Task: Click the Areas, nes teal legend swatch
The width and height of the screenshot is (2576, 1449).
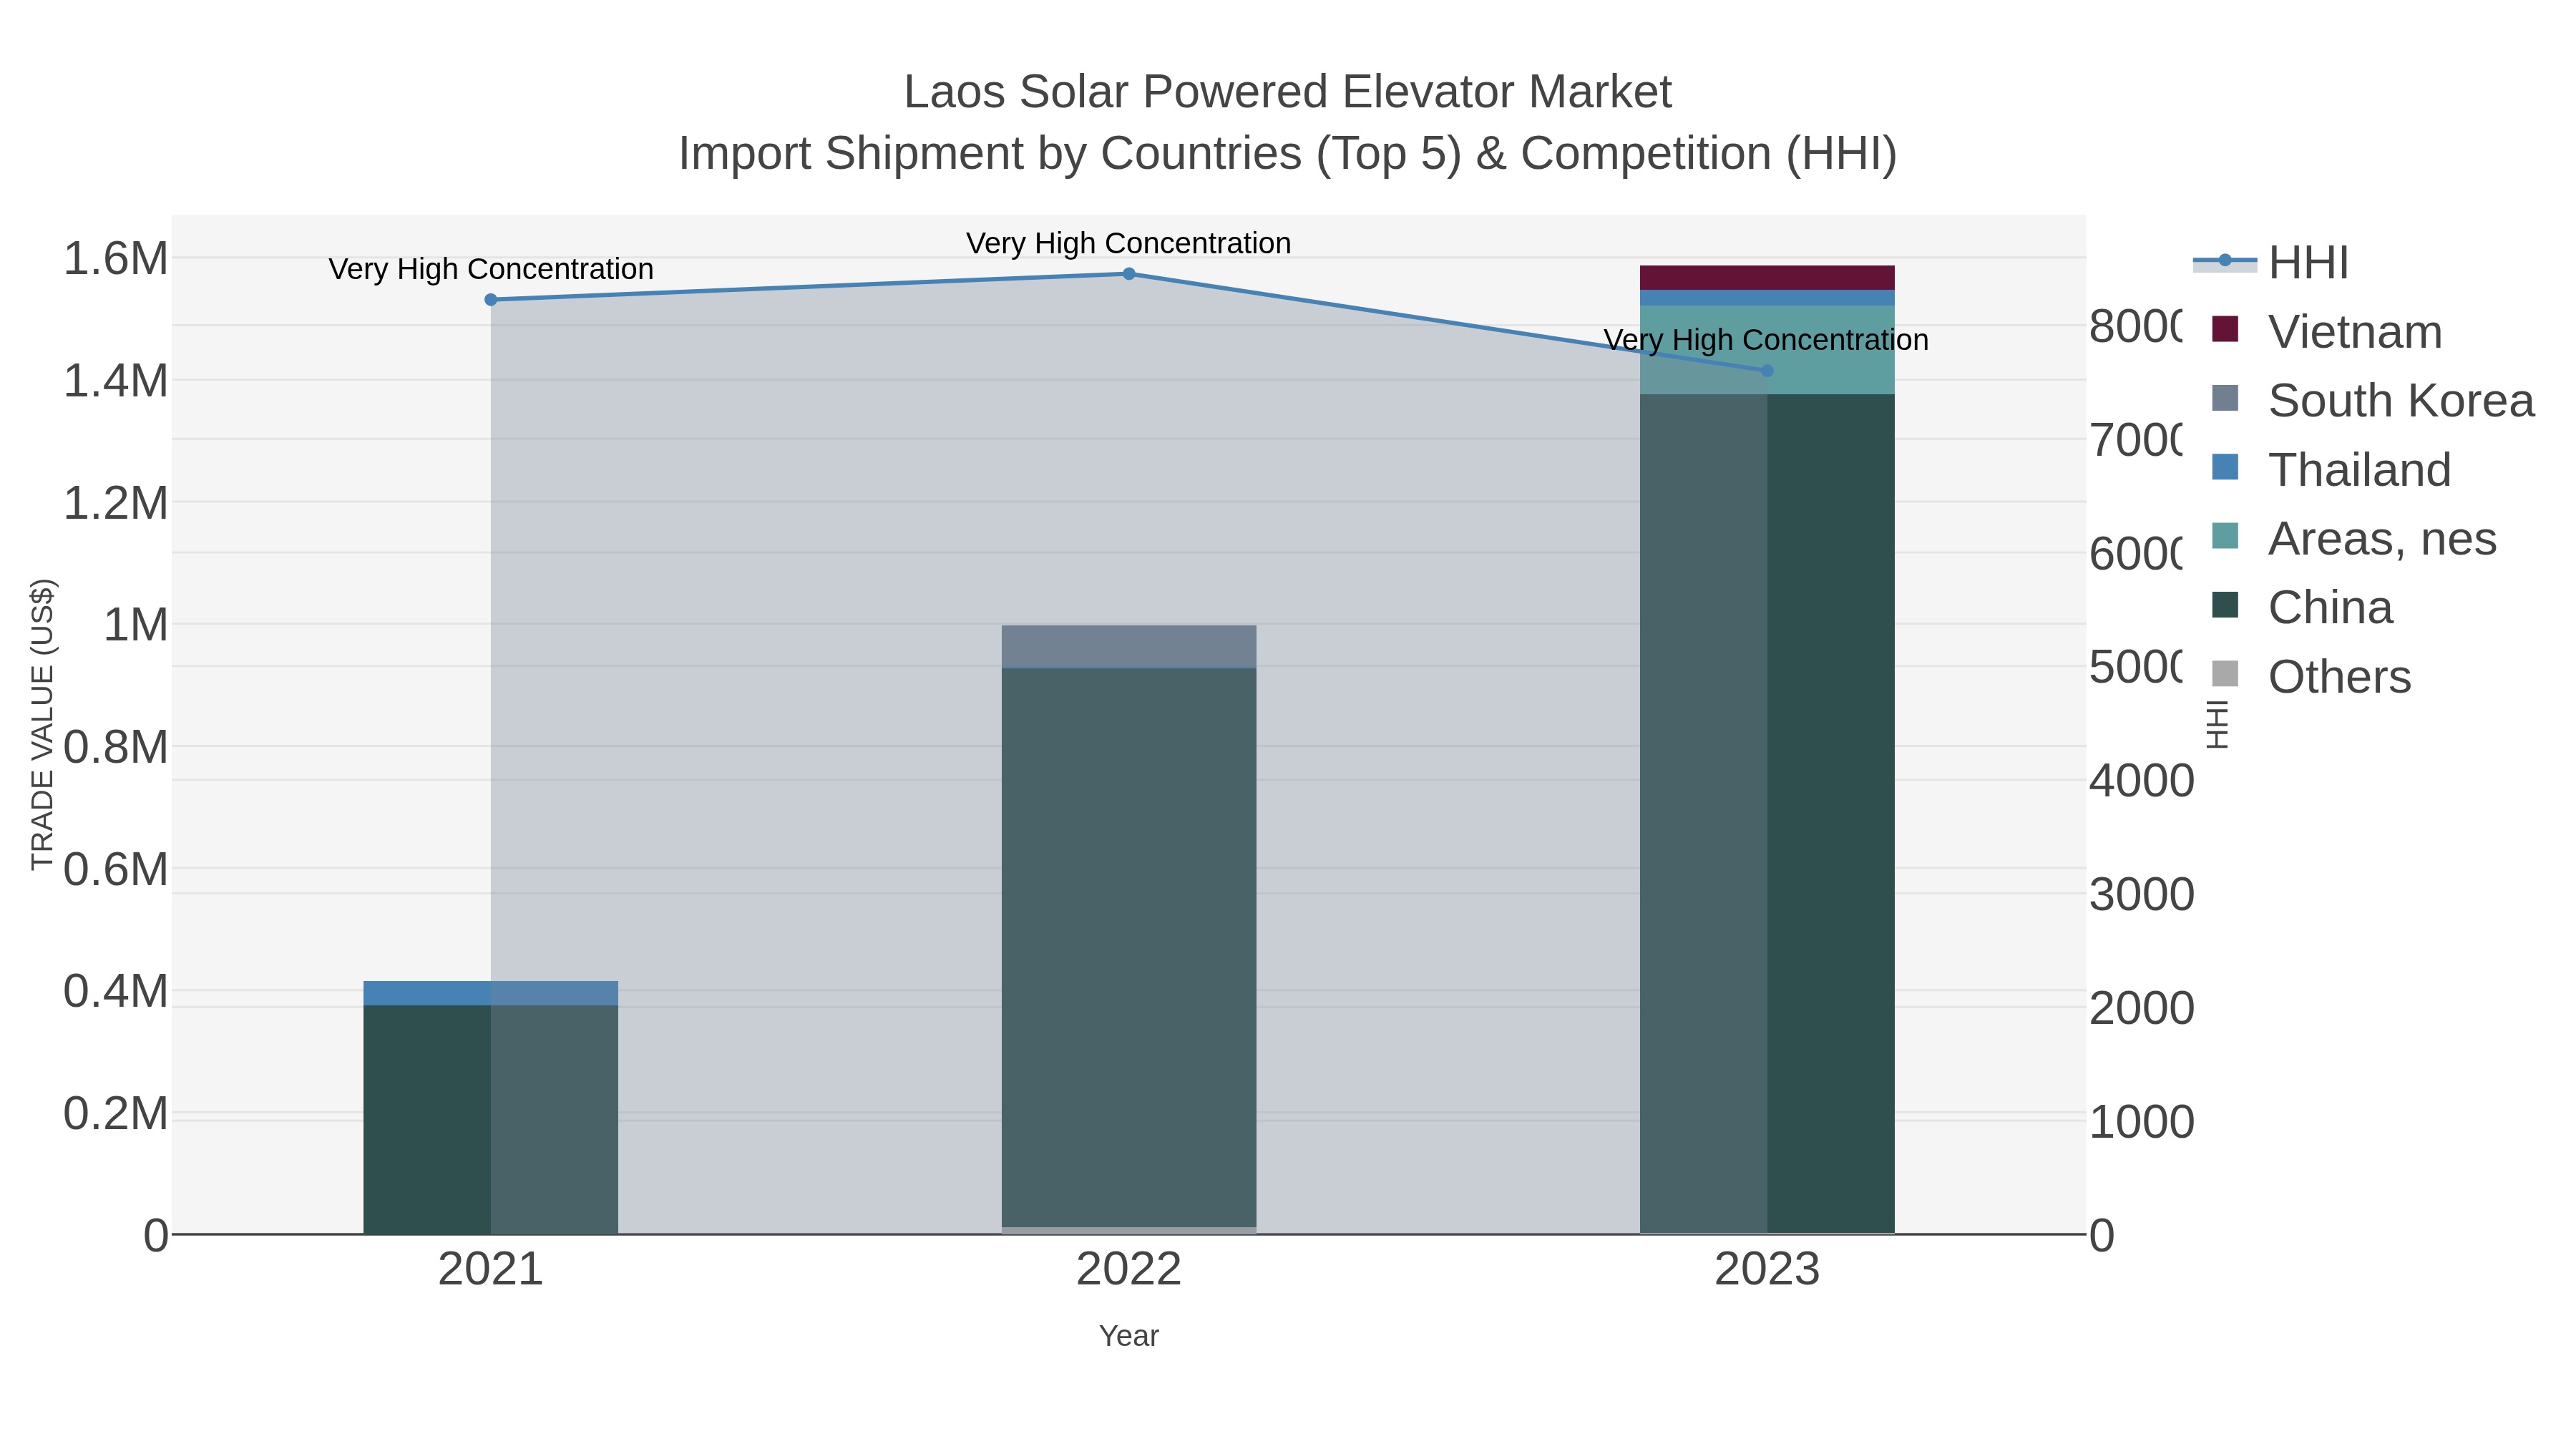Action: (2225, 536)
